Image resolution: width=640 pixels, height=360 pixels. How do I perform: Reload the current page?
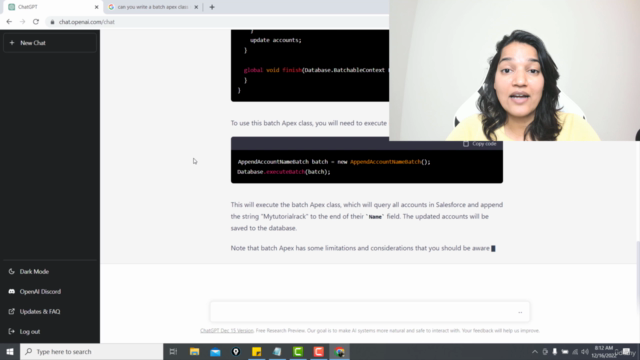36,22
